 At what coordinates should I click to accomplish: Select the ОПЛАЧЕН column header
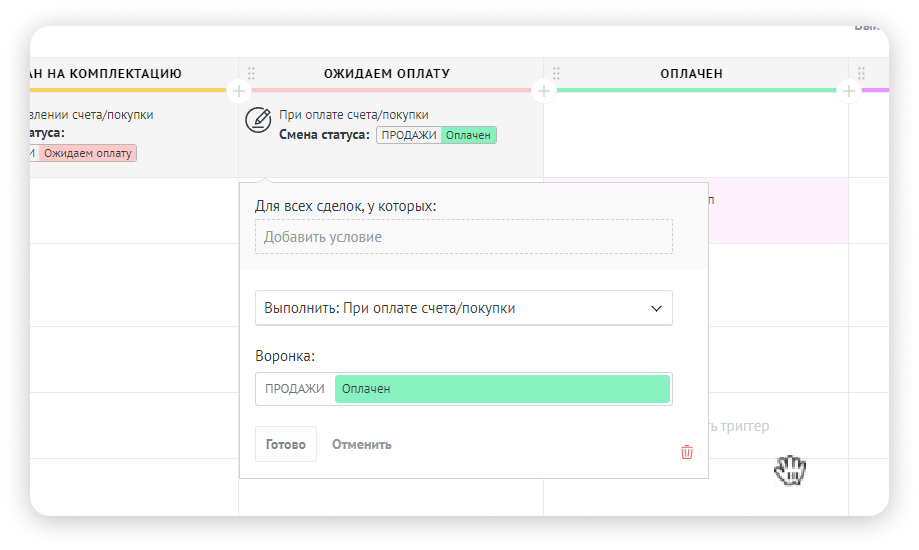691,74
